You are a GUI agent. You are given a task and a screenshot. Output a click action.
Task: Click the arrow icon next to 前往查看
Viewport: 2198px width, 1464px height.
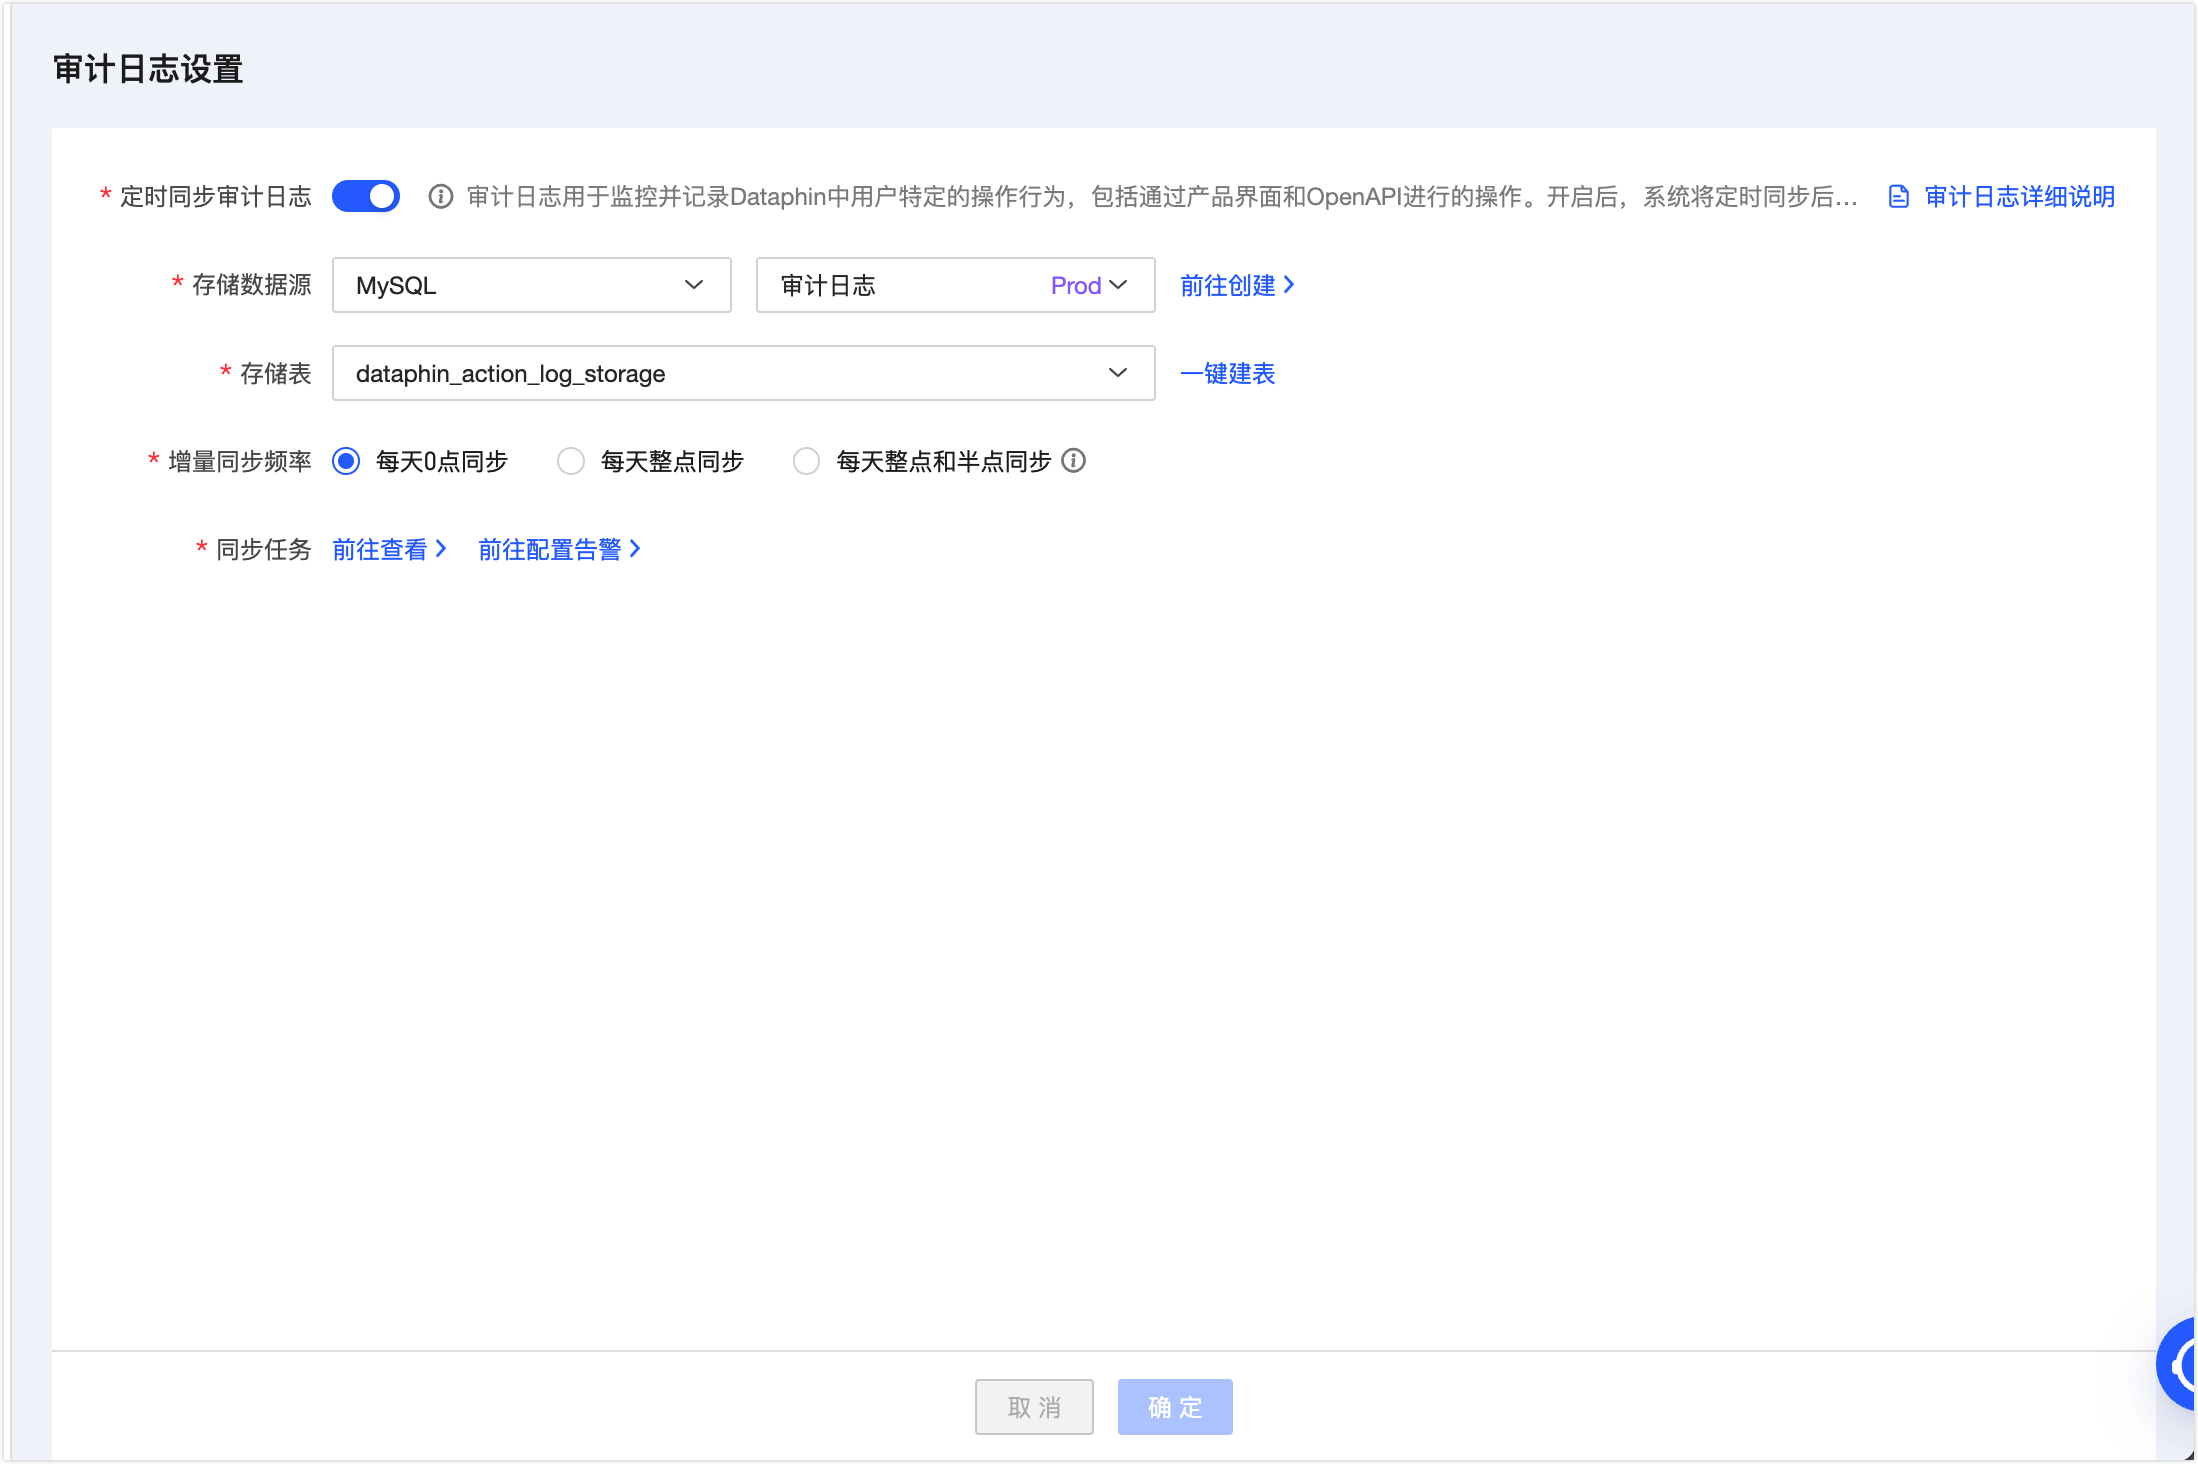point(442,549)
